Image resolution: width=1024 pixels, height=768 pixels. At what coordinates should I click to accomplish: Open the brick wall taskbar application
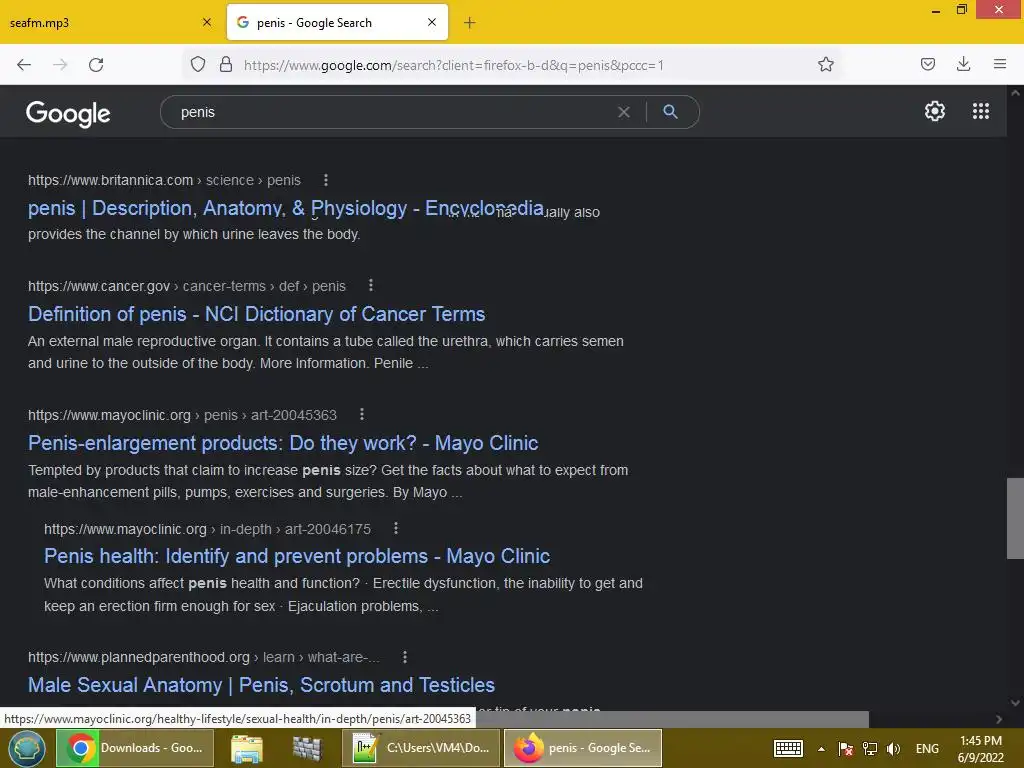tap(307, 748)
